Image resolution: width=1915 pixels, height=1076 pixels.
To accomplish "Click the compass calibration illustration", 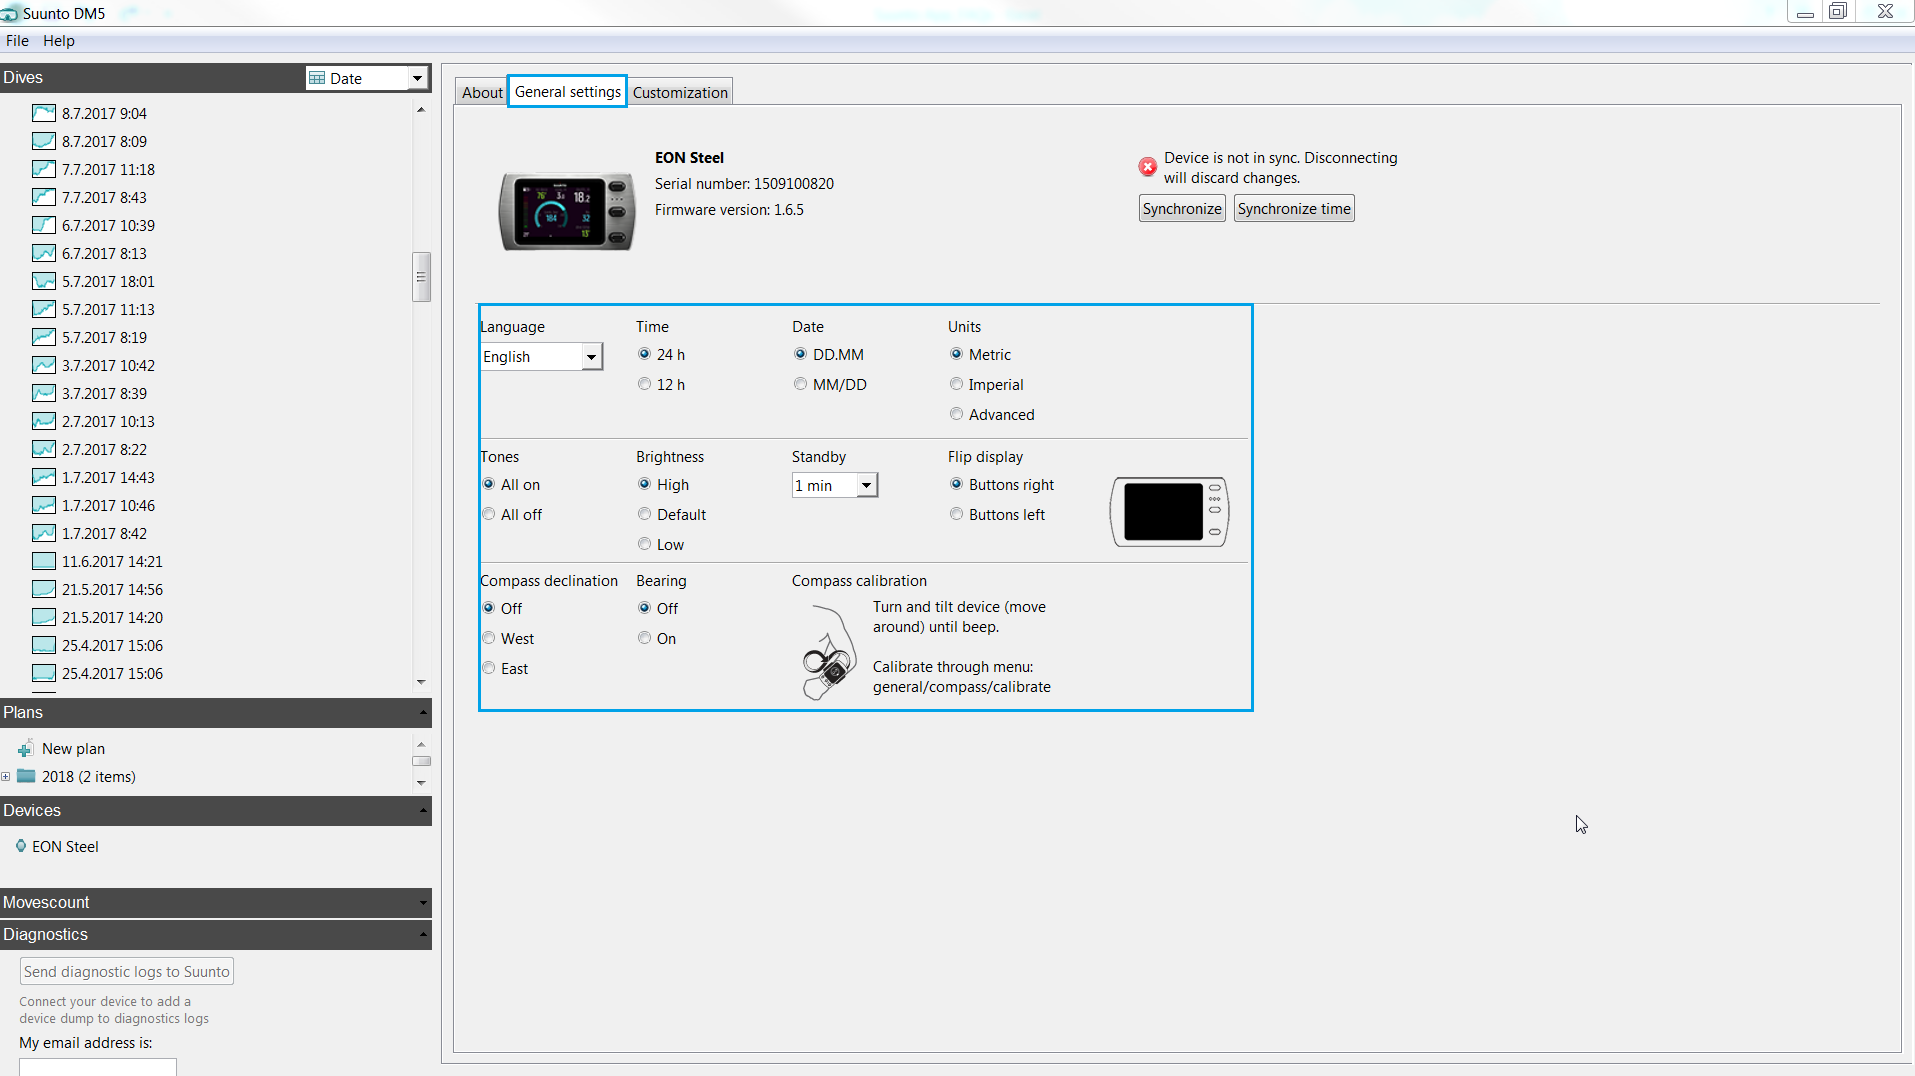I will click(829, 652).
